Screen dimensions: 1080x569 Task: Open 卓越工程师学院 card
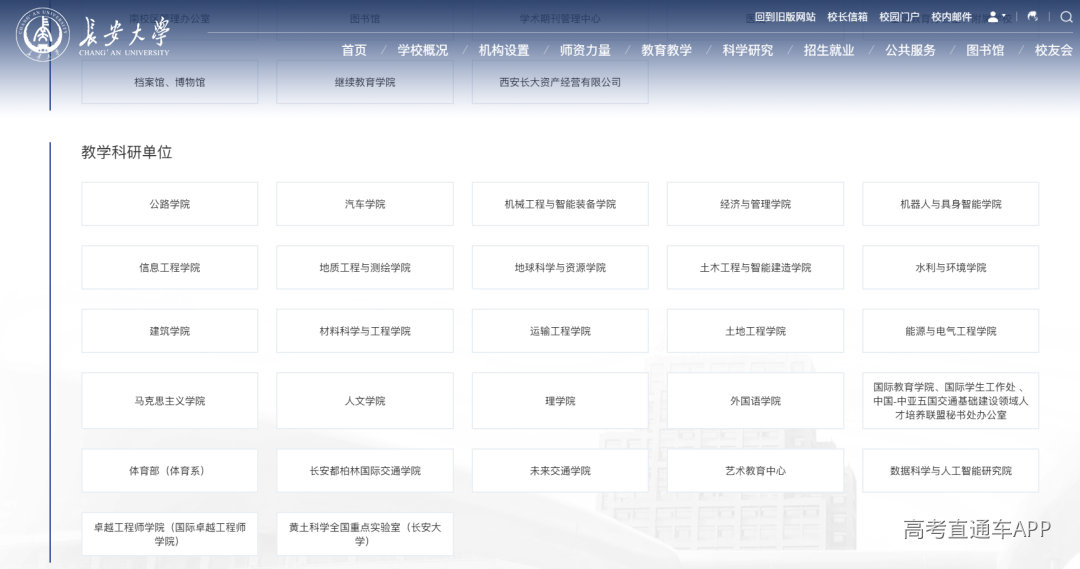coord(169,534)
